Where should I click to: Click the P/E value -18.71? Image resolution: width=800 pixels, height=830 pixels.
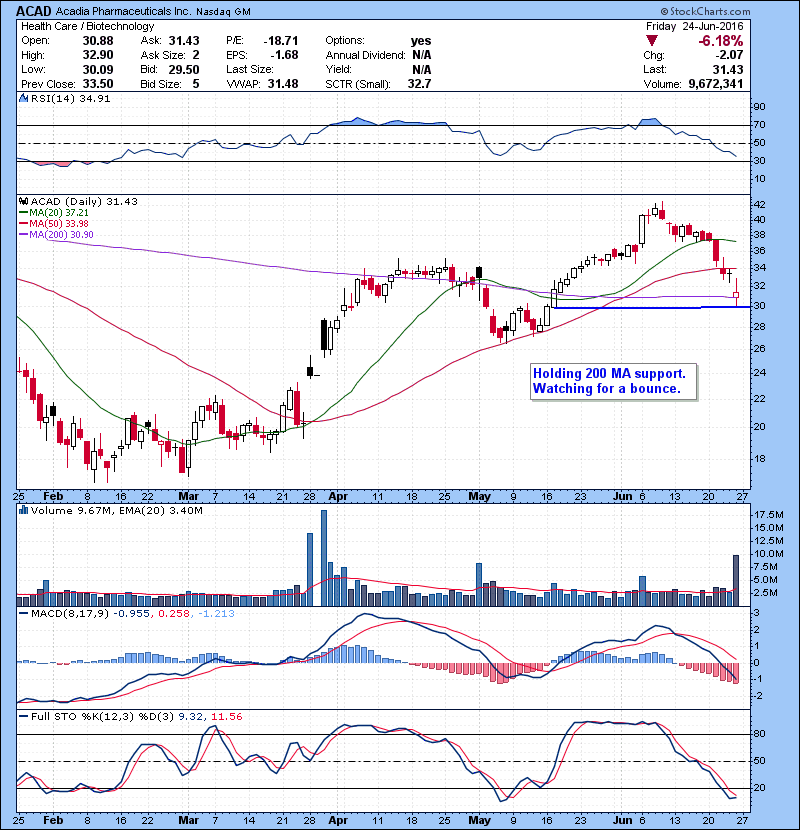281,41
